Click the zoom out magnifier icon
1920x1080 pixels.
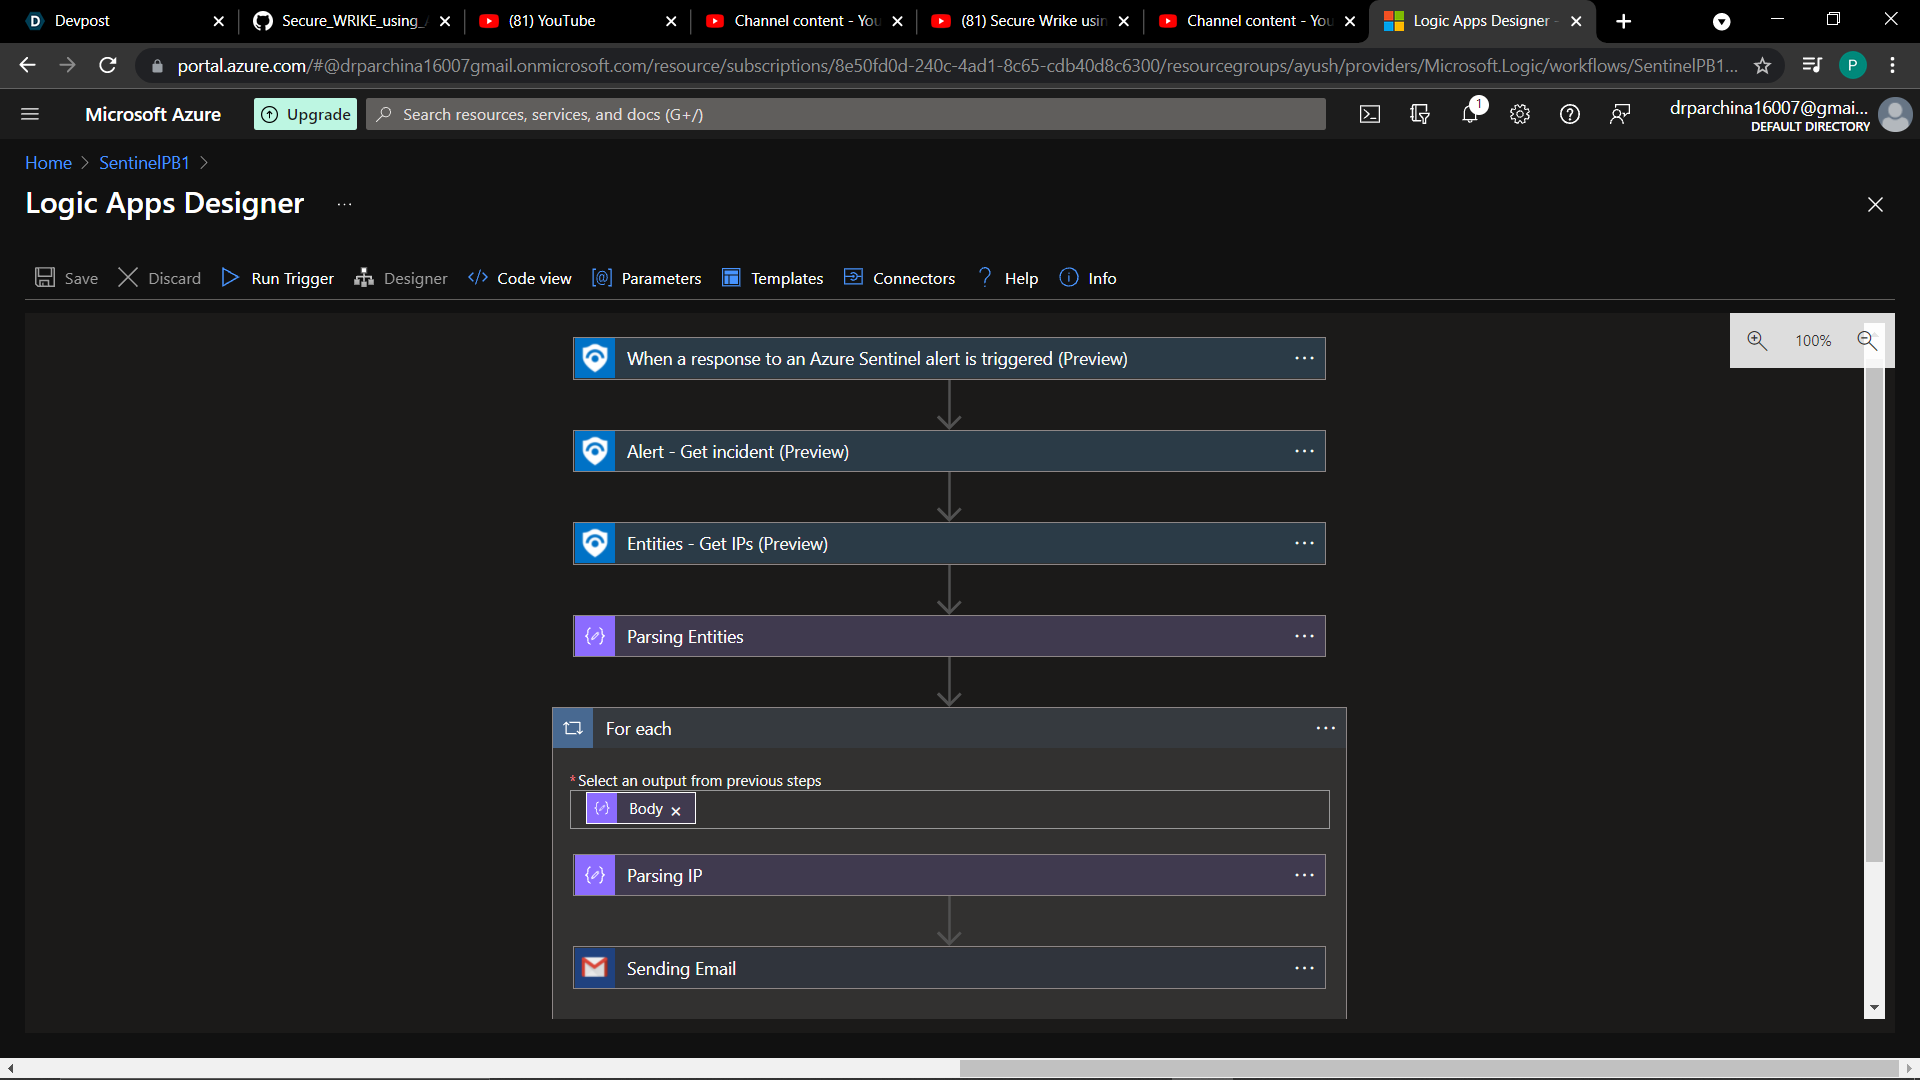click(1866, 341)
